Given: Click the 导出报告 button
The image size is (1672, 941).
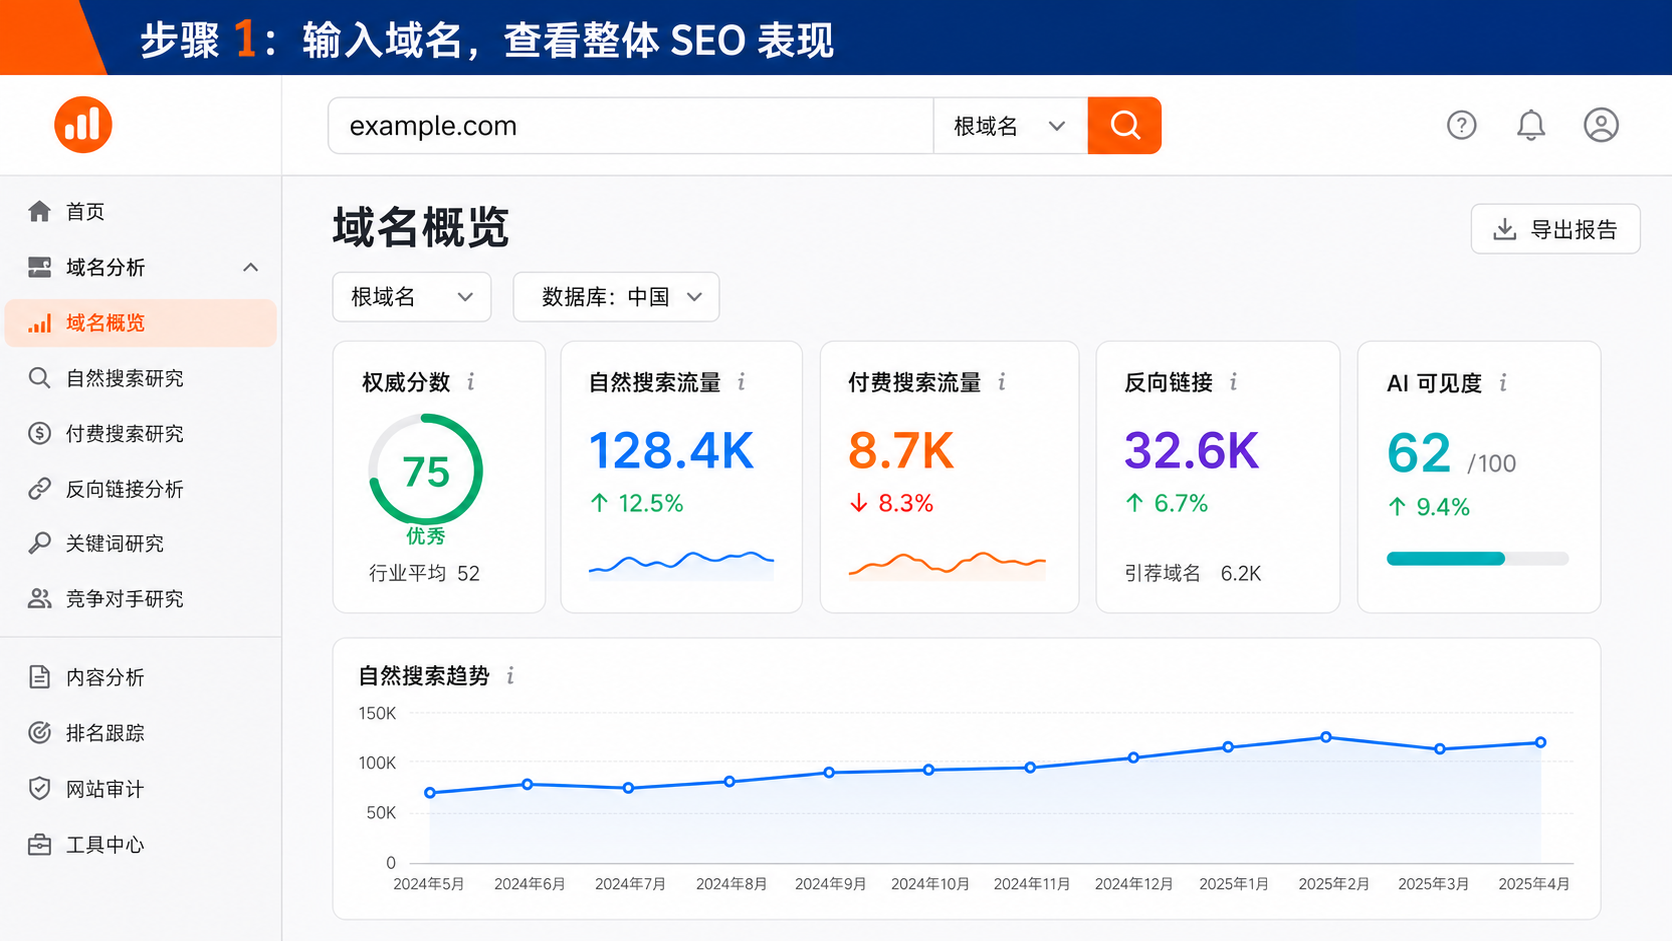Looking at the screenshot, I should (1555, 229).
